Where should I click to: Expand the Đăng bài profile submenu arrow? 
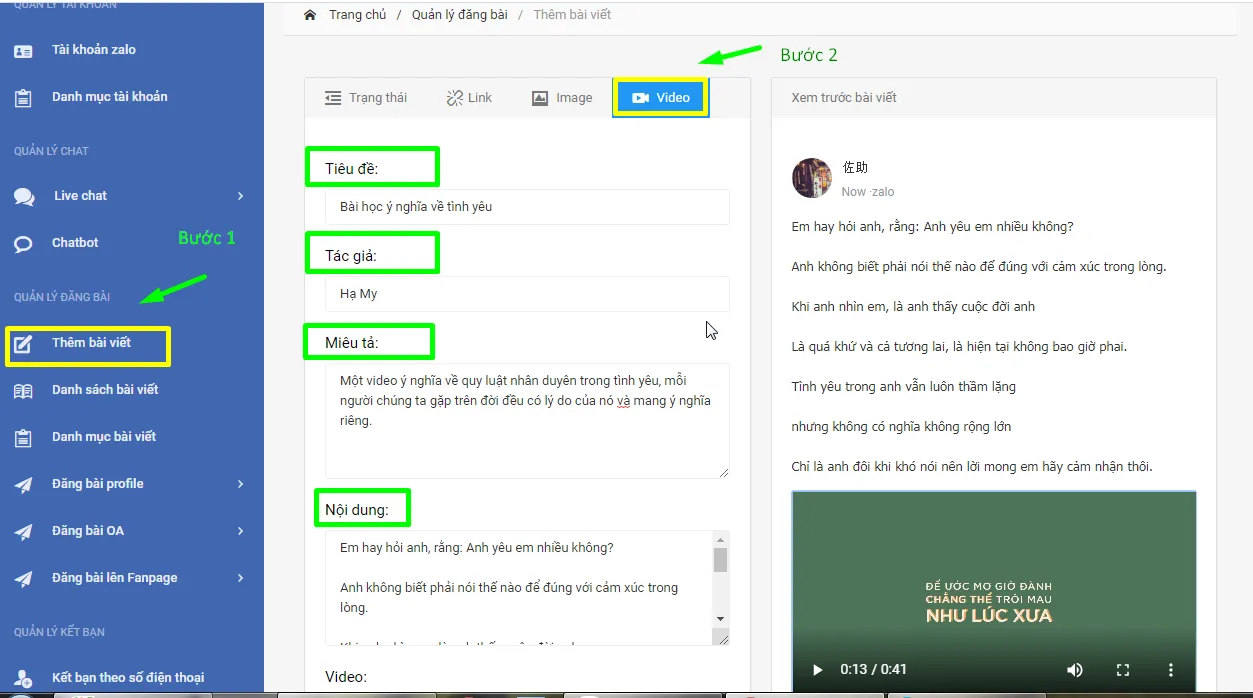(x=241, y=484)
